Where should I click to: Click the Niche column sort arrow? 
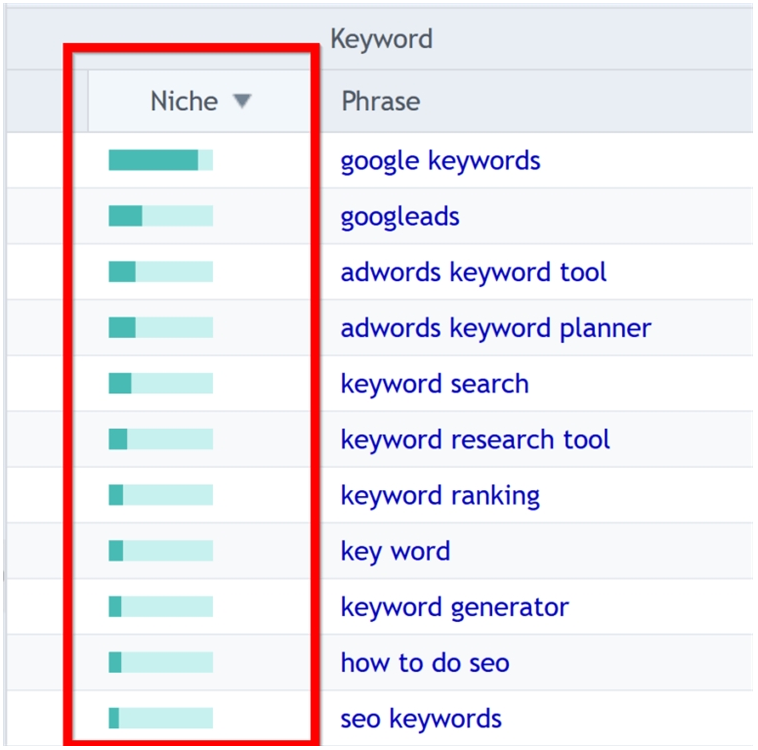[242, 101]
